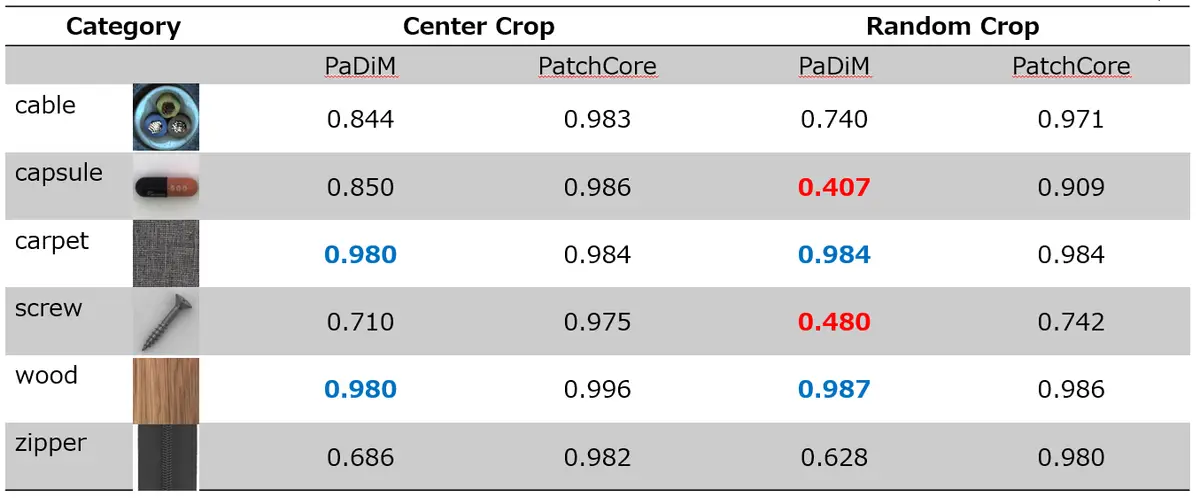Click the capsule thumbnail image

pos(165,186)
